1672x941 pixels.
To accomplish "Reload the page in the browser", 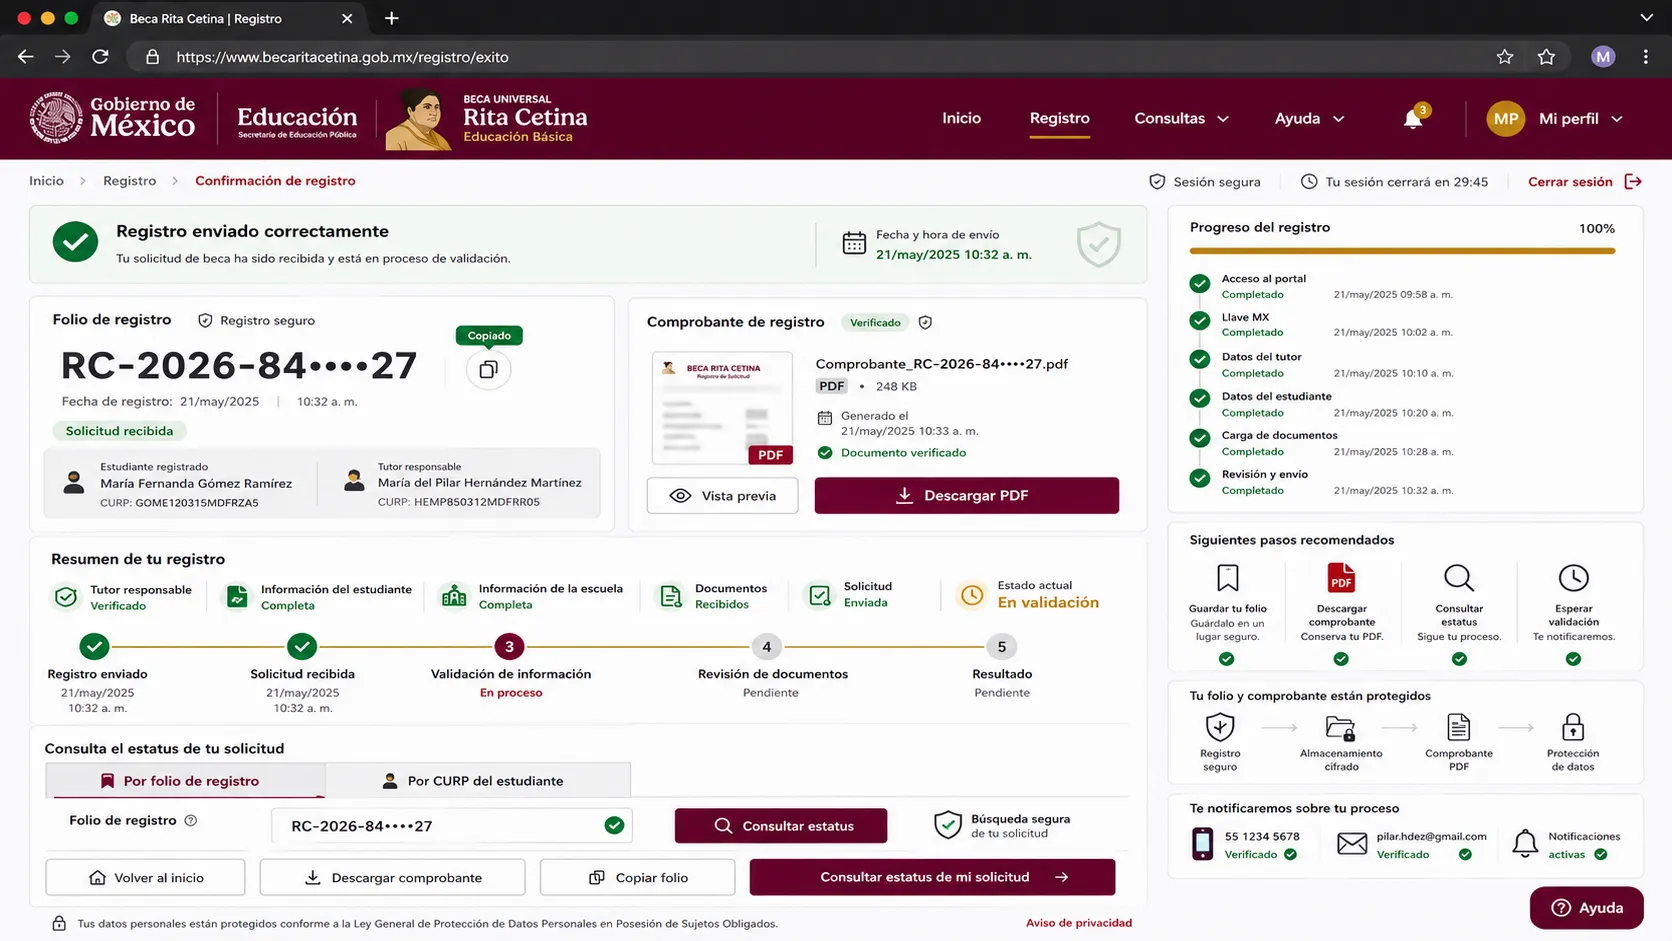I will click(x=100, y=57).
